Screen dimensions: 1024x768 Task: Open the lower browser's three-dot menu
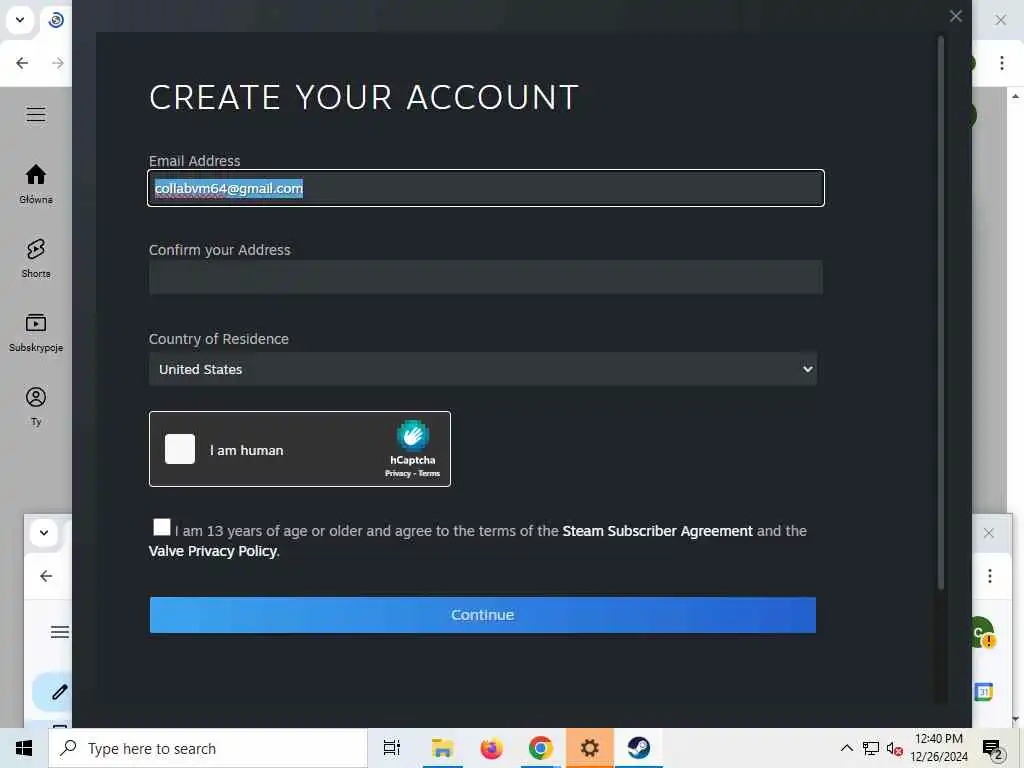pos(990,575)
